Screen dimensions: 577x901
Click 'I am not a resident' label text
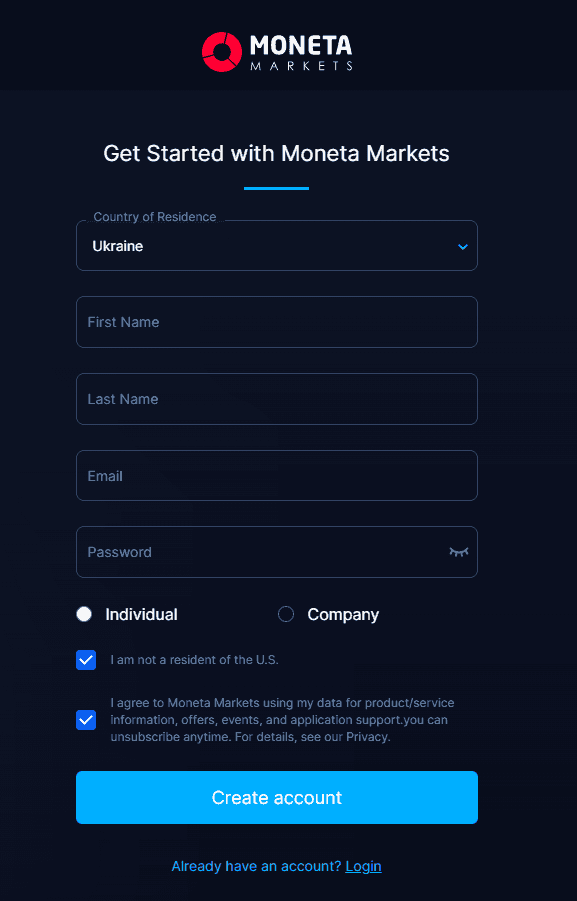coord(194,660)
